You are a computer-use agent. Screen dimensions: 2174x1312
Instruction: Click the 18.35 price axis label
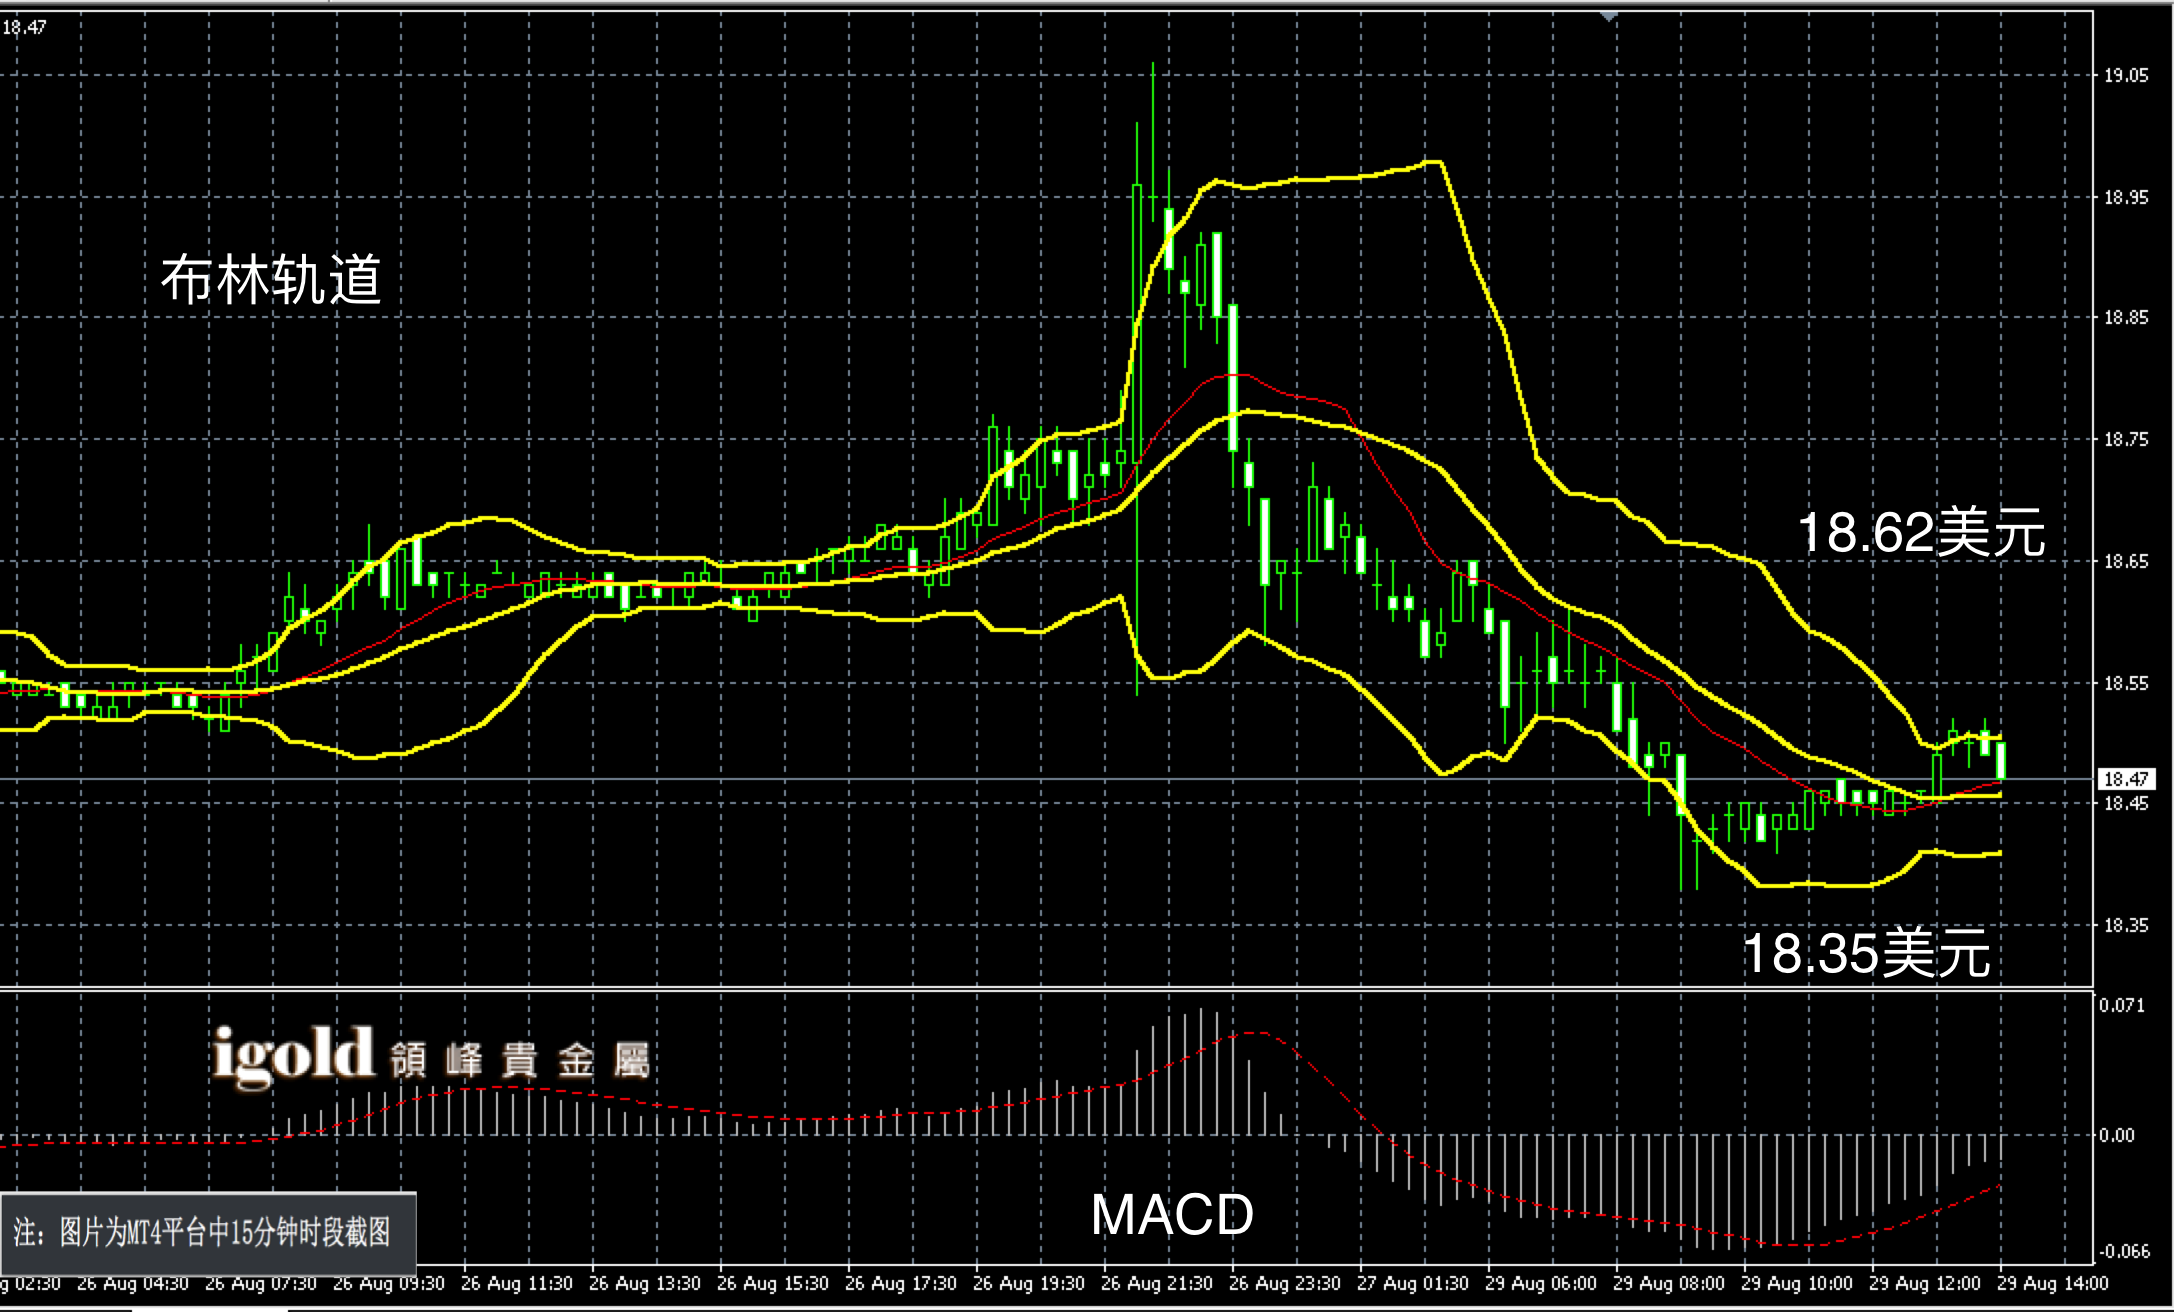click(x=2126, y=925)
